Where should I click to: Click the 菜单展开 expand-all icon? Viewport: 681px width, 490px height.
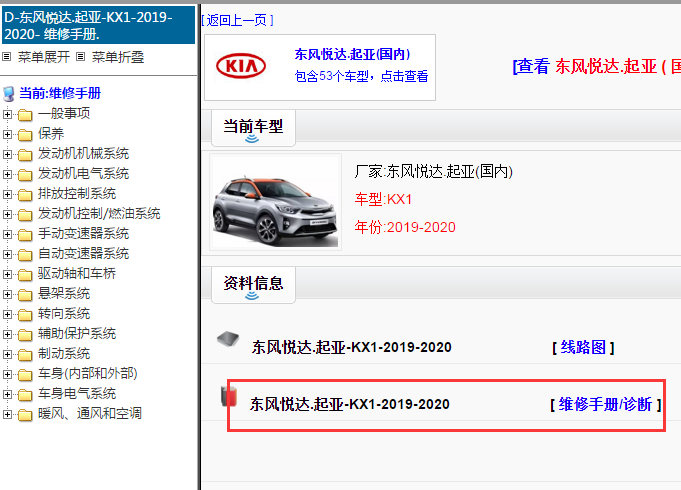(x=7, y=57)
